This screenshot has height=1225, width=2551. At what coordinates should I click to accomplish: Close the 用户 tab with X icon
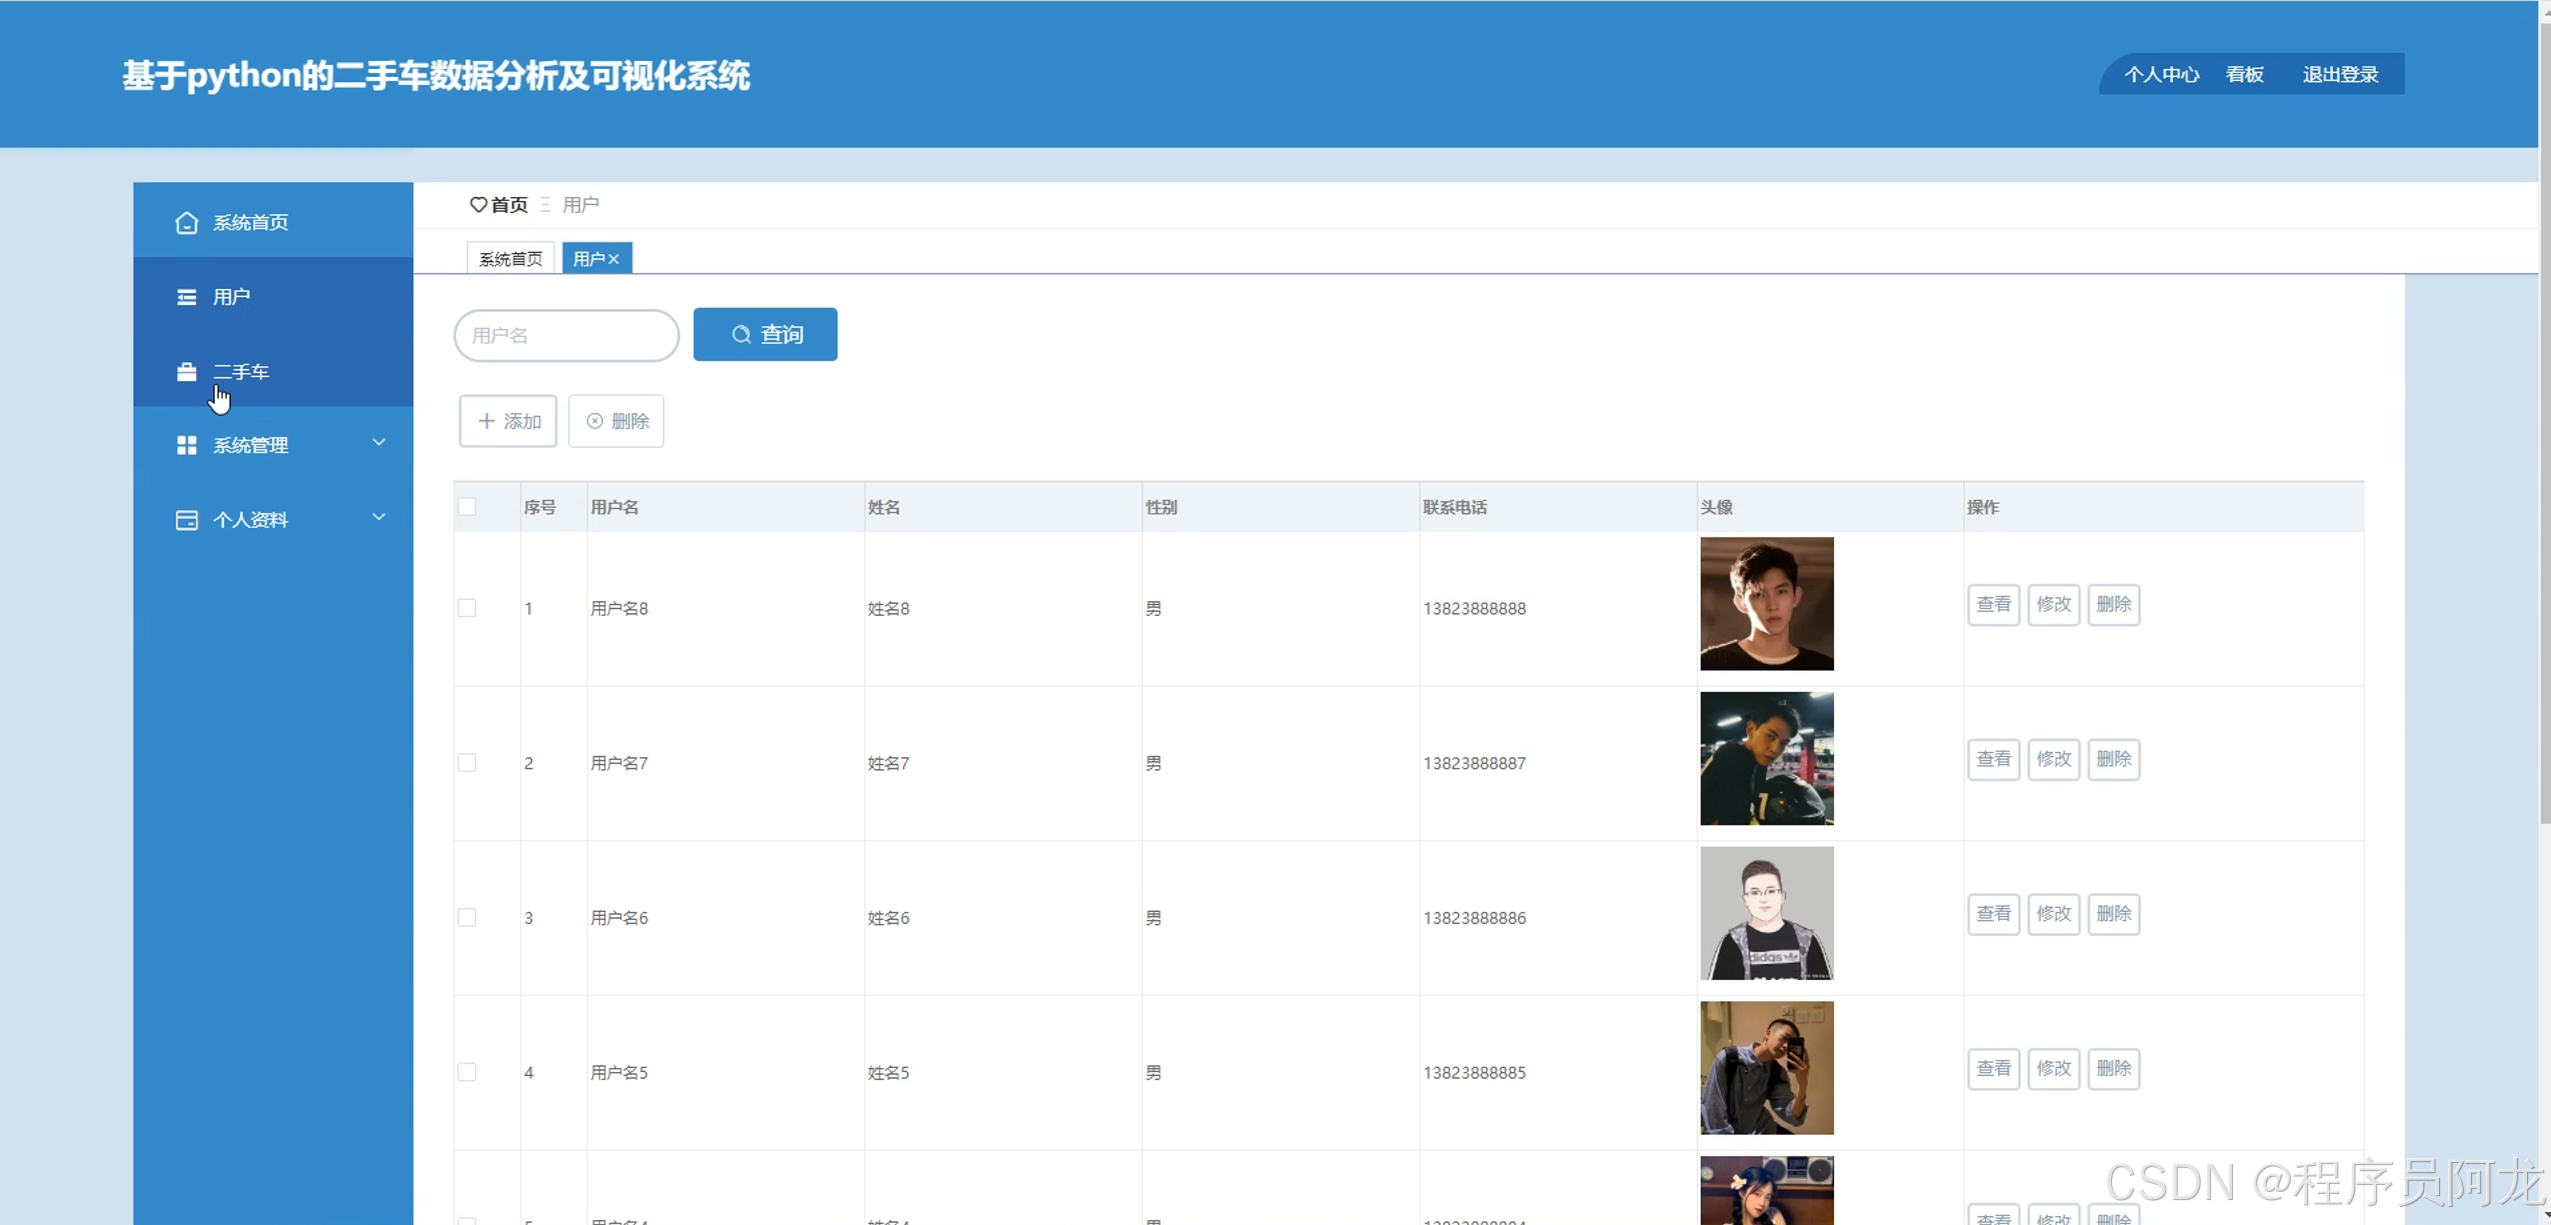pyautogui.click(x=614, y=259)
